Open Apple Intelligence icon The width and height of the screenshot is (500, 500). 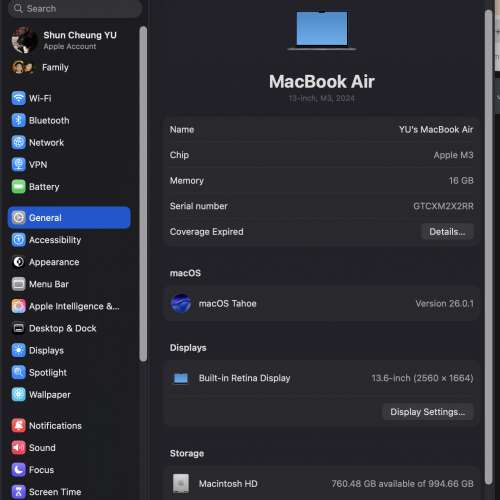tap(18, 306)
